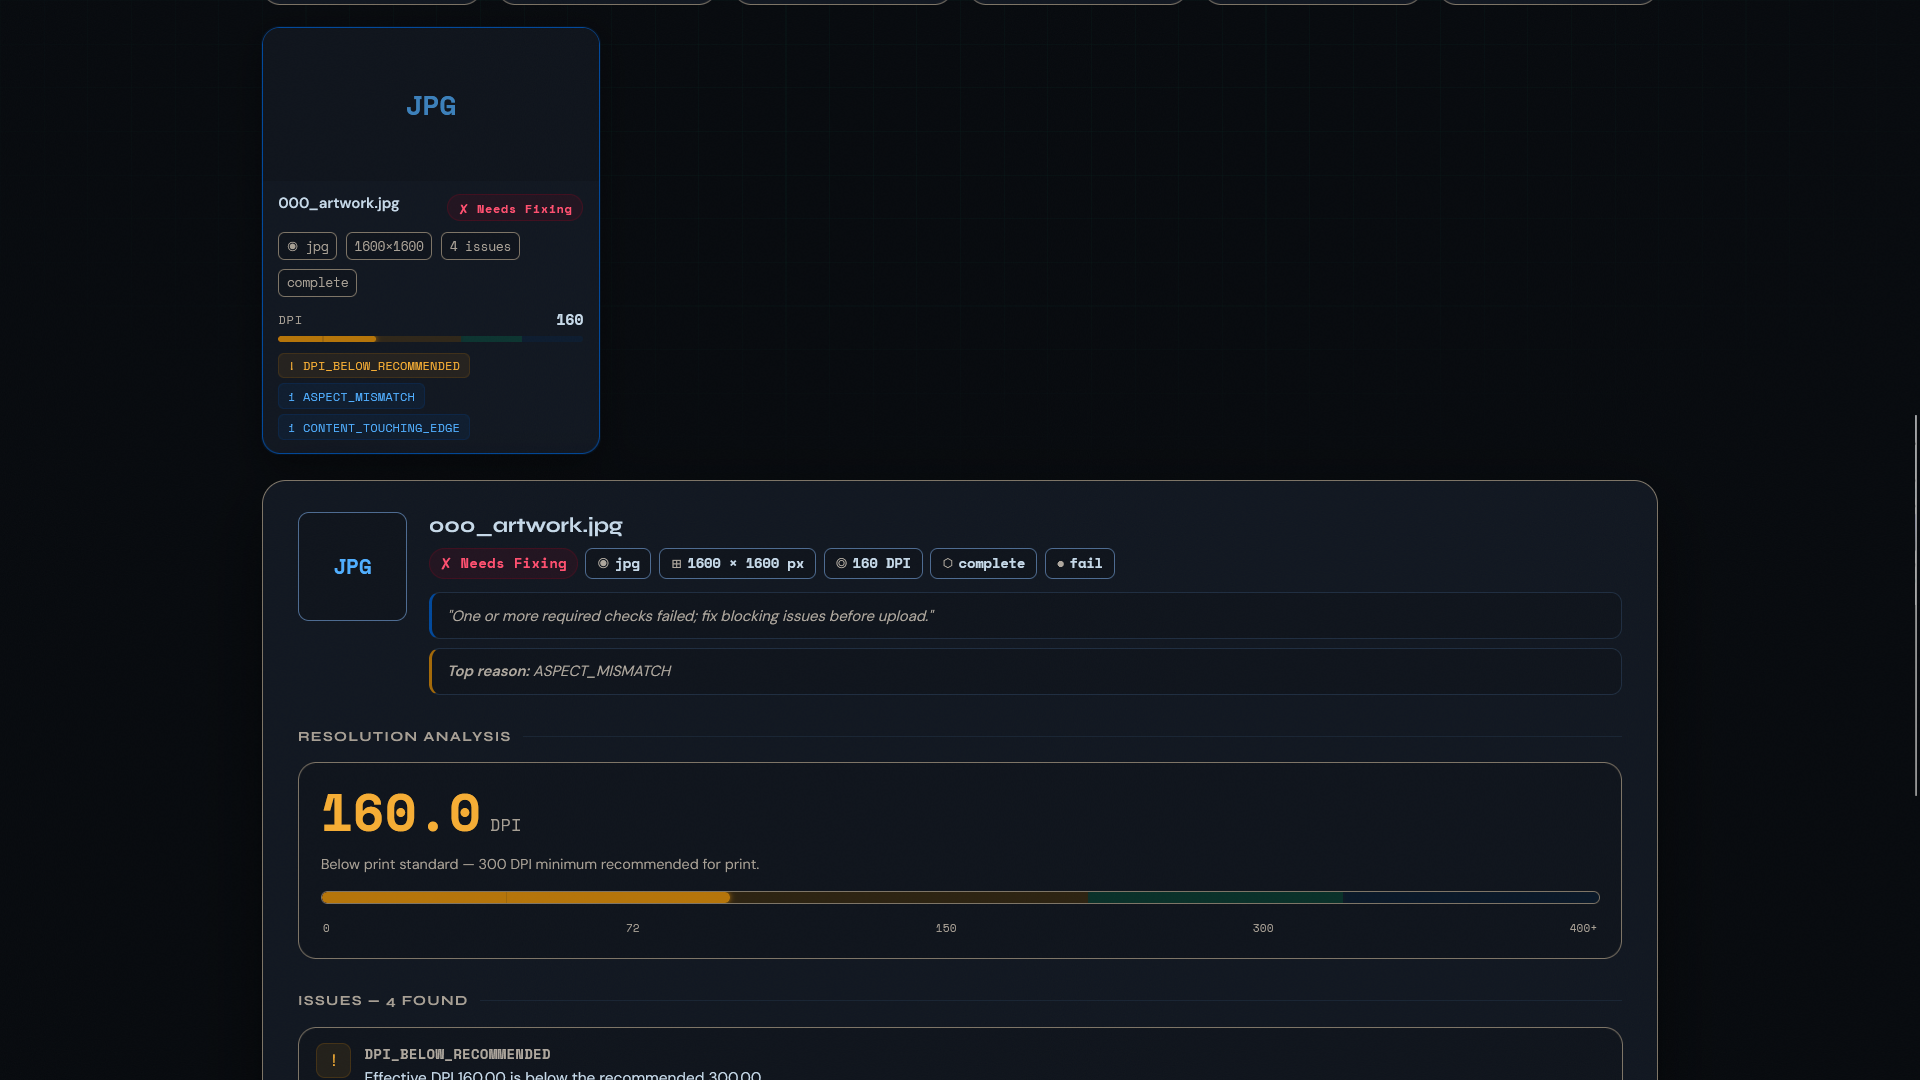The height and width of the screenshot is (1080, 1920).
Task: Select the card's ASPECT_MISMATCH tag
Action: click(351, 397)
